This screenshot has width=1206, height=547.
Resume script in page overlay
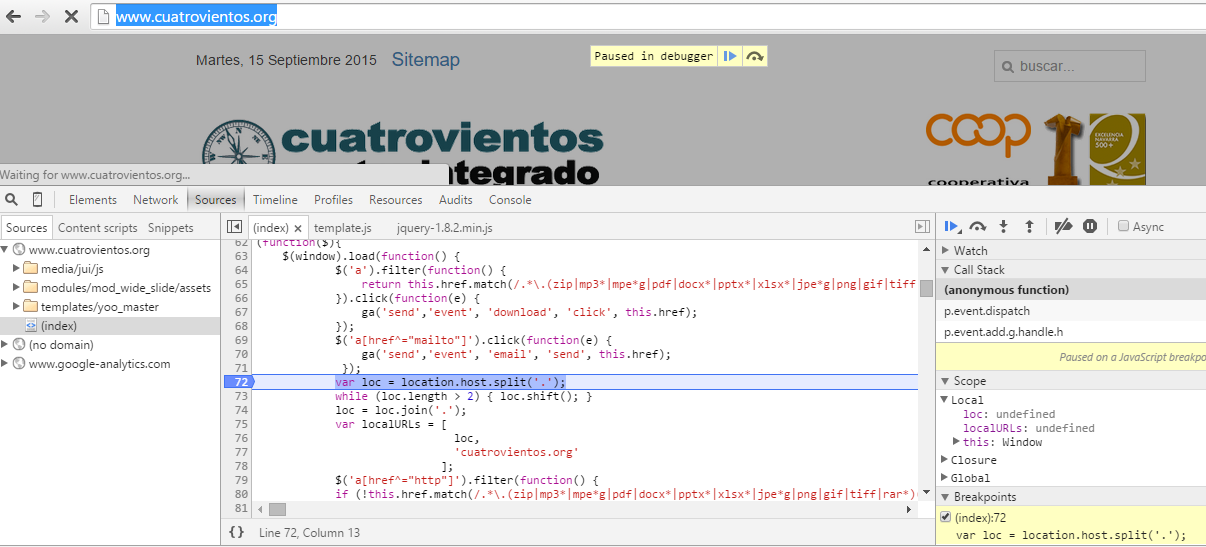[x=731, y=56]
